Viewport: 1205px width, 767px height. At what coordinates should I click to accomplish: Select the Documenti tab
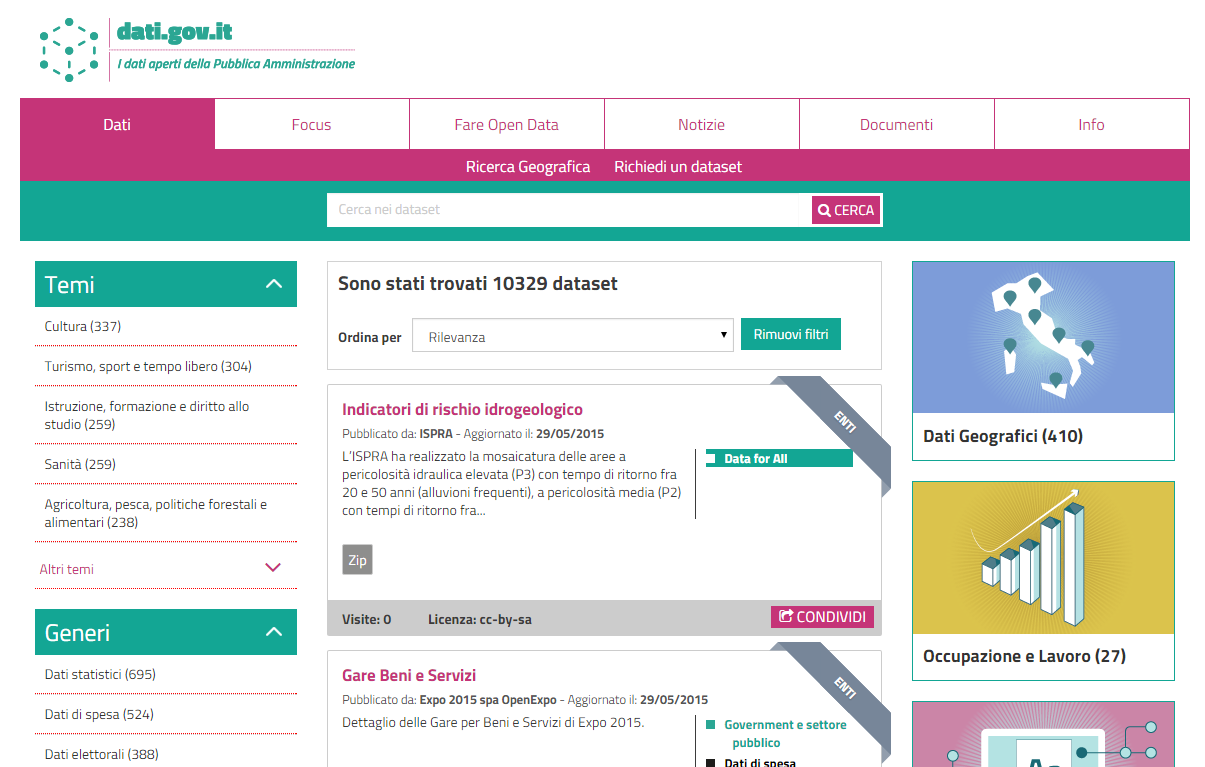click(897, 124)
